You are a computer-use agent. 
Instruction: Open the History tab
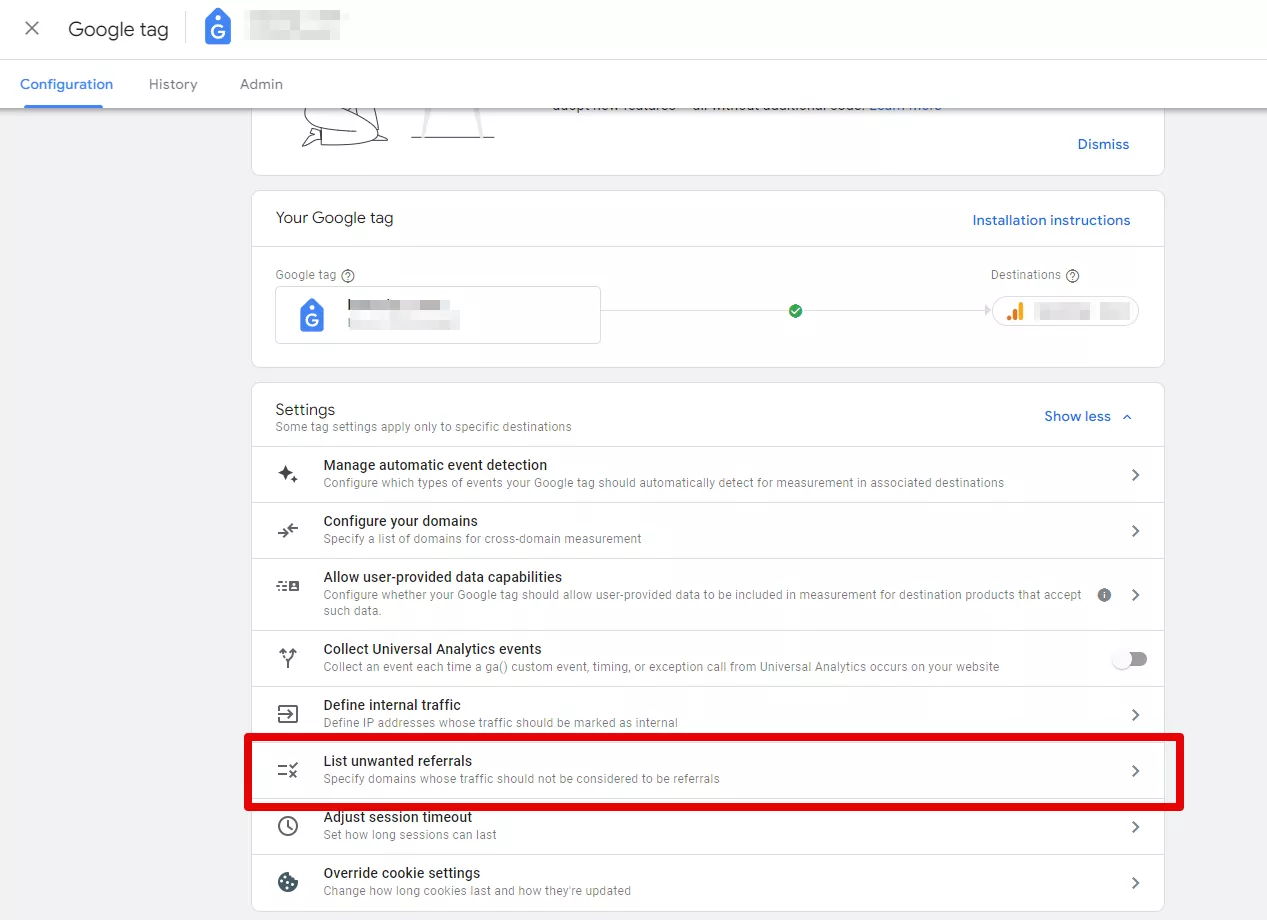173,84
